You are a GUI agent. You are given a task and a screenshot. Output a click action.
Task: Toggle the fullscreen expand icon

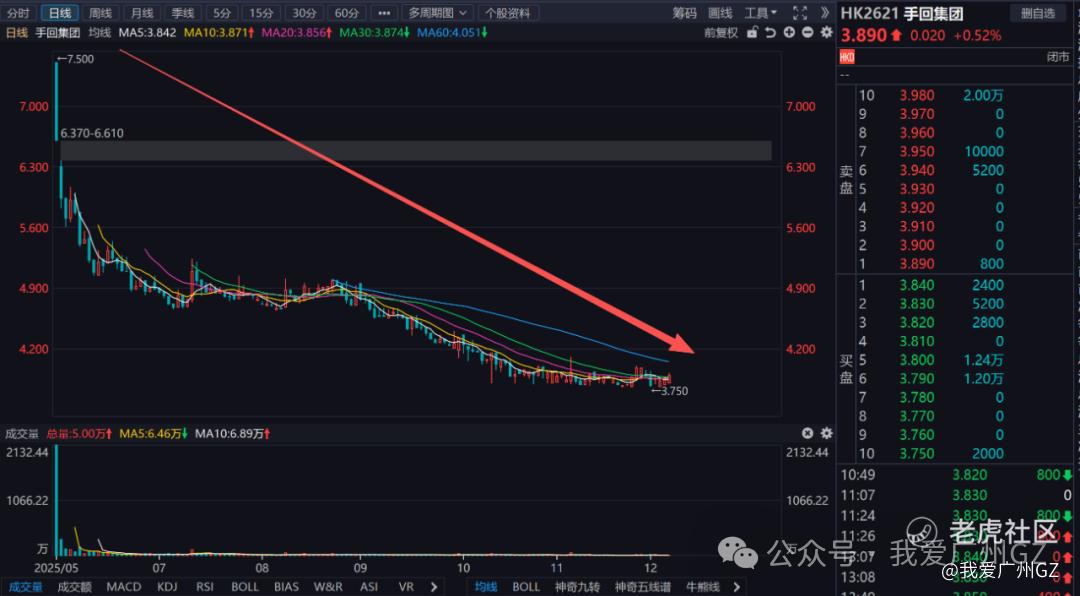[x=800, y=12]
